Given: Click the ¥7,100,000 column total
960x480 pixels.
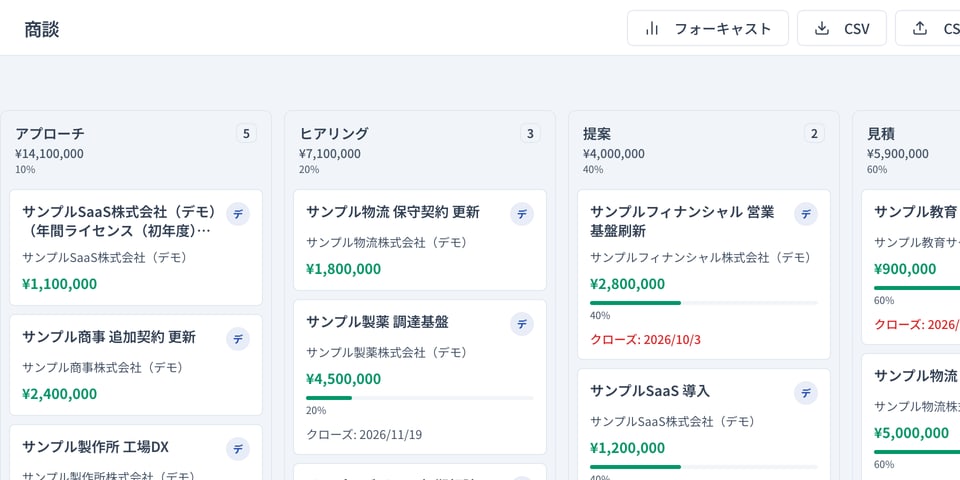Looking at the screenshot, I should (330, 154).
